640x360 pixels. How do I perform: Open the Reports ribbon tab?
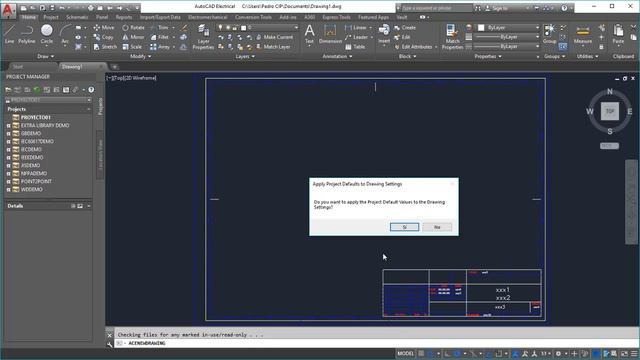124,17
